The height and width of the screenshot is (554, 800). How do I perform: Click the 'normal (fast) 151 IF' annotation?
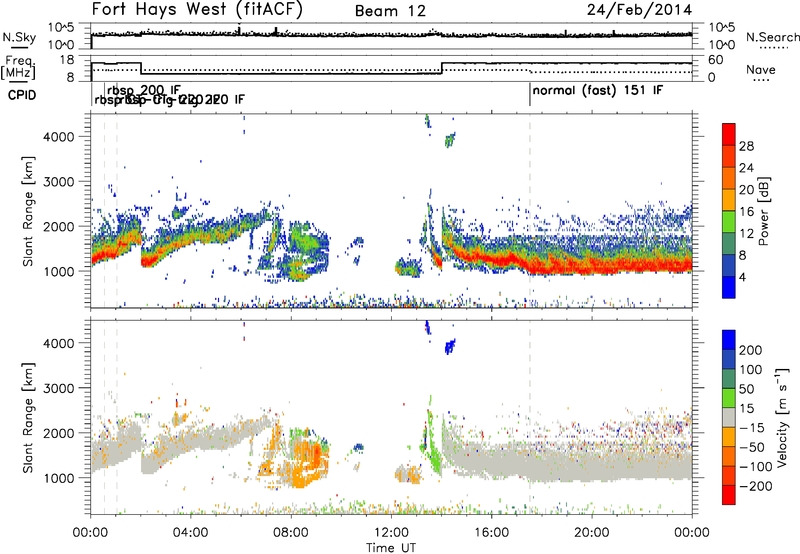pos(597,91)
